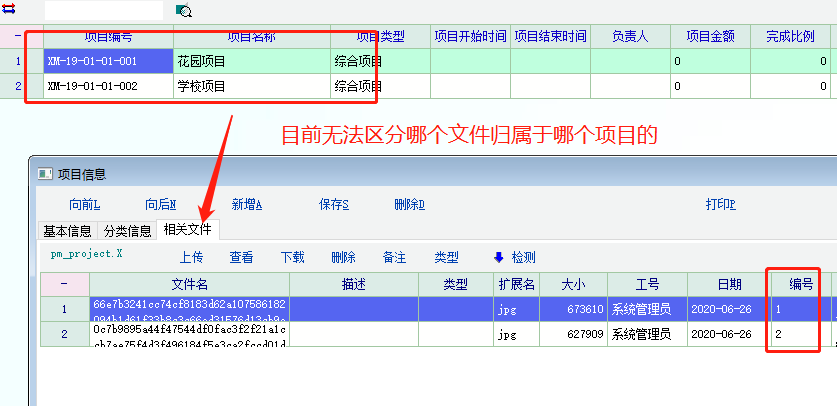Click 新增 to add a record
This screenshot has height=406, width=837.
coord(247,204)
